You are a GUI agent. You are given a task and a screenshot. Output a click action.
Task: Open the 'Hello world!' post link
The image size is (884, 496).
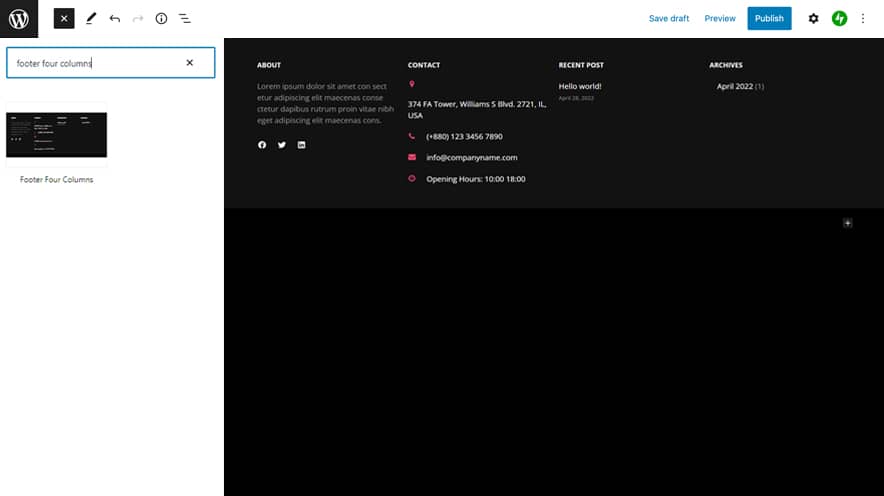click(580, 86)
